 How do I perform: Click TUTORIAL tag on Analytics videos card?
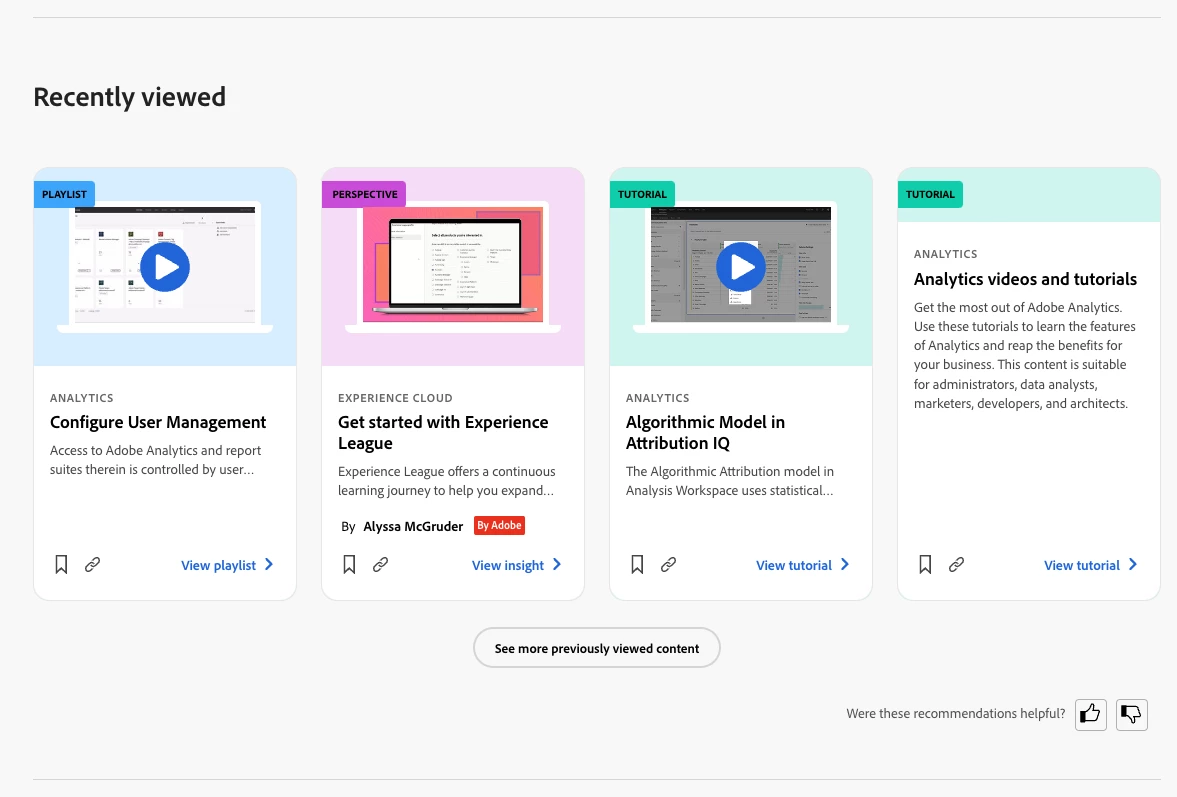click(x=930, y=194)
